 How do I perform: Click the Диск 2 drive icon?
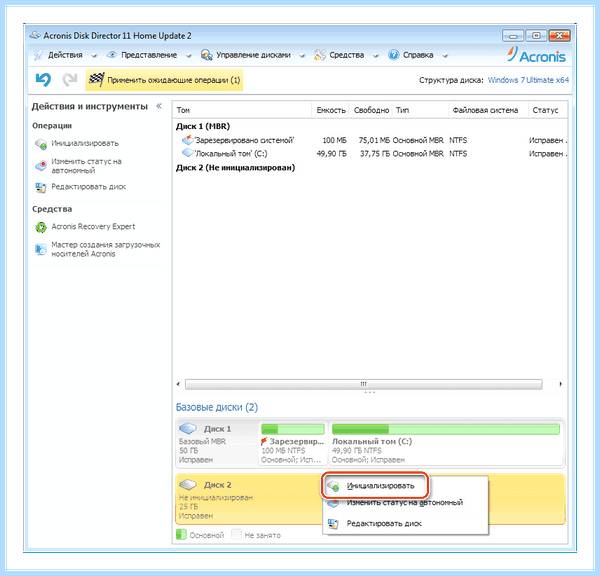(188, 485)
